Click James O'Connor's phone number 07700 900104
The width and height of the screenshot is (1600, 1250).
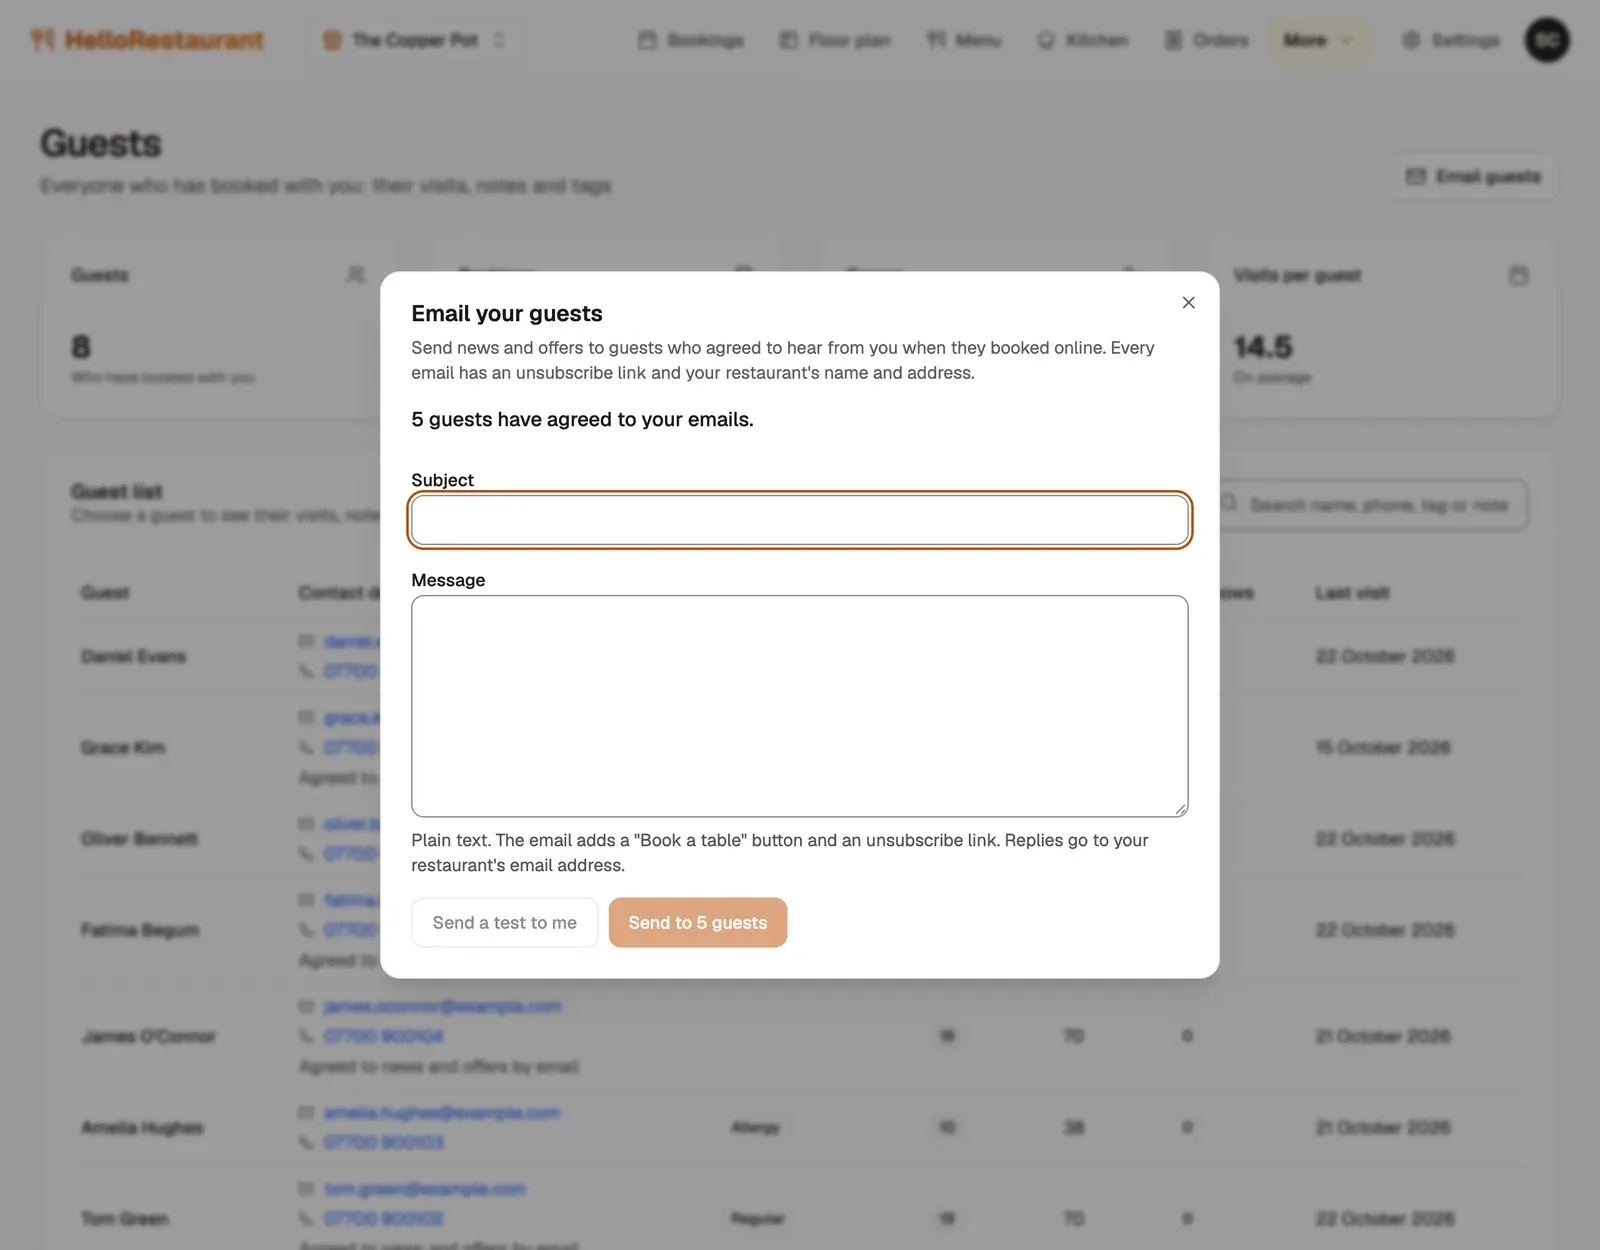tap(383, 1036)
